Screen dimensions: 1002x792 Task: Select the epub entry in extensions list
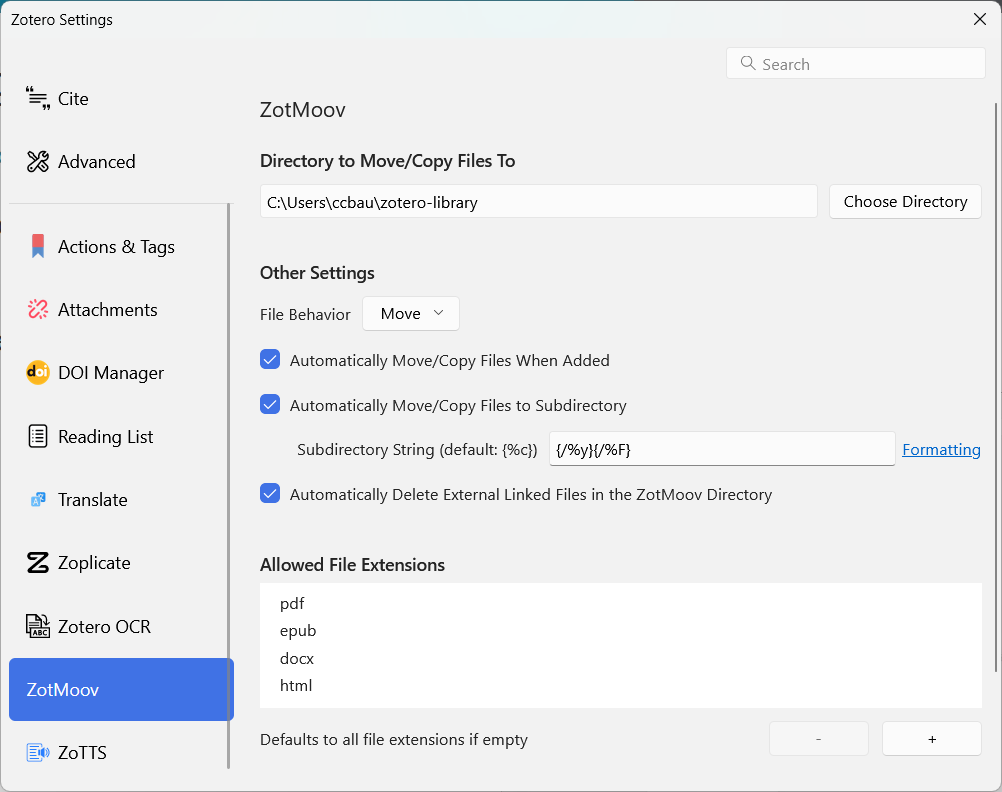point(298,631)
